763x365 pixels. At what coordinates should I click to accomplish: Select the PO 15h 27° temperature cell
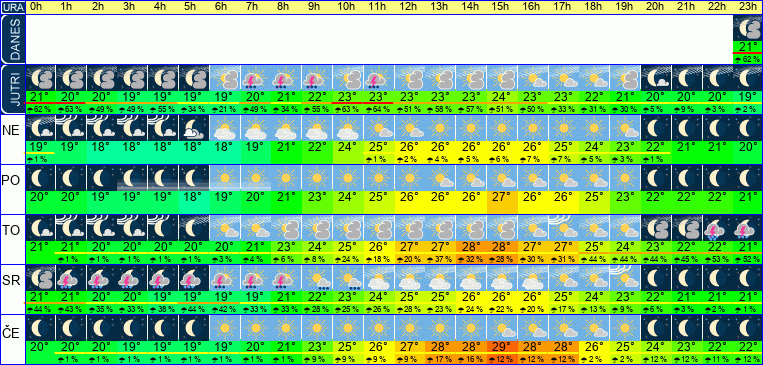(x=502, y=197)
